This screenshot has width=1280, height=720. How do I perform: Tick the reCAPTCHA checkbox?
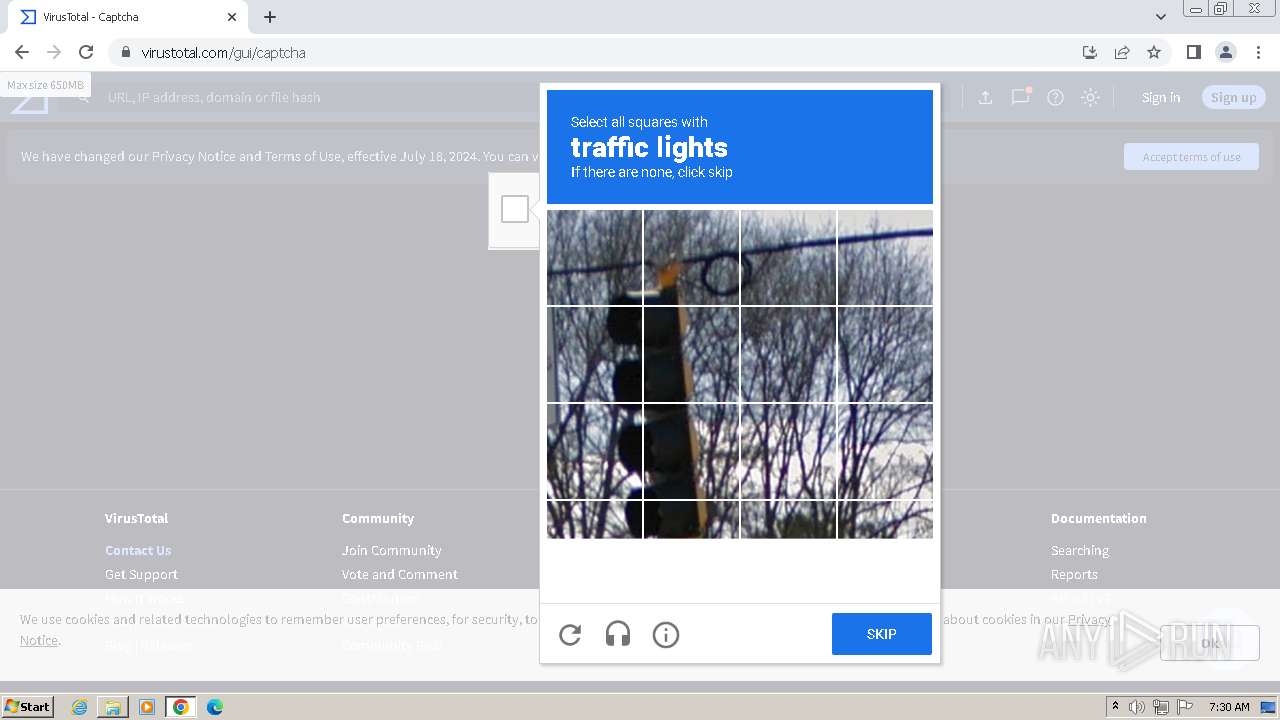pos(515,209)
